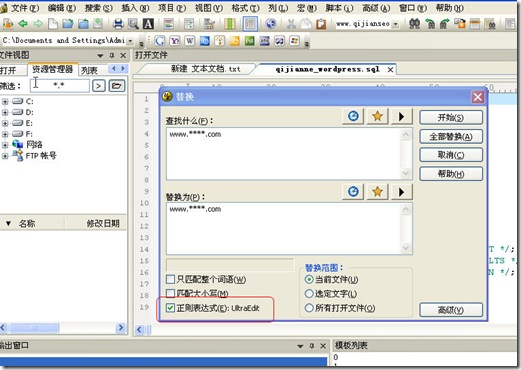Click the bold A font toolbar icon
The width and height of the screenshot is (521, 370).
[x=148, y=24]
